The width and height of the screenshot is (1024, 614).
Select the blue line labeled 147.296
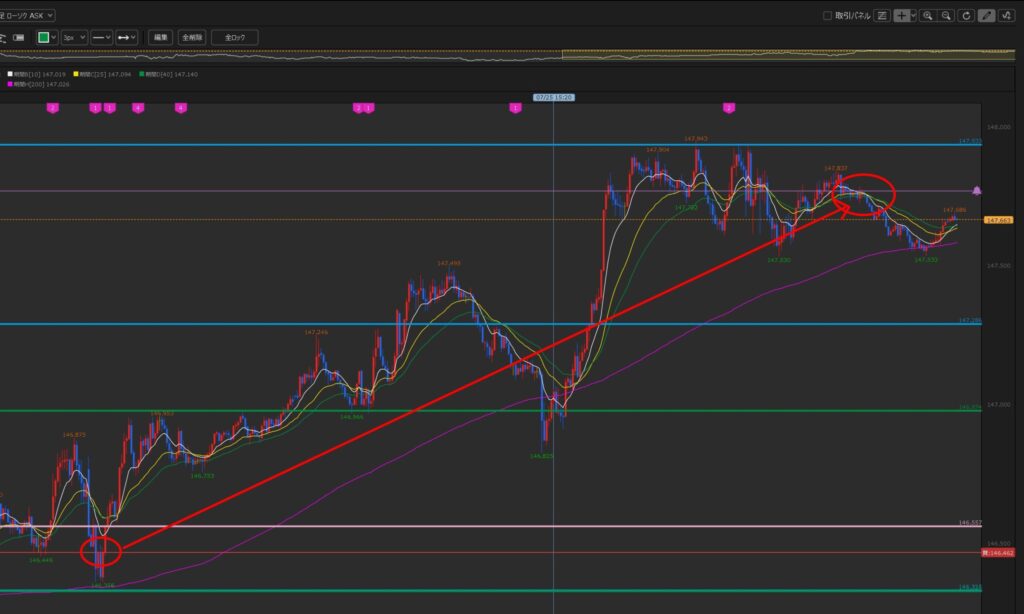[490, 323]
